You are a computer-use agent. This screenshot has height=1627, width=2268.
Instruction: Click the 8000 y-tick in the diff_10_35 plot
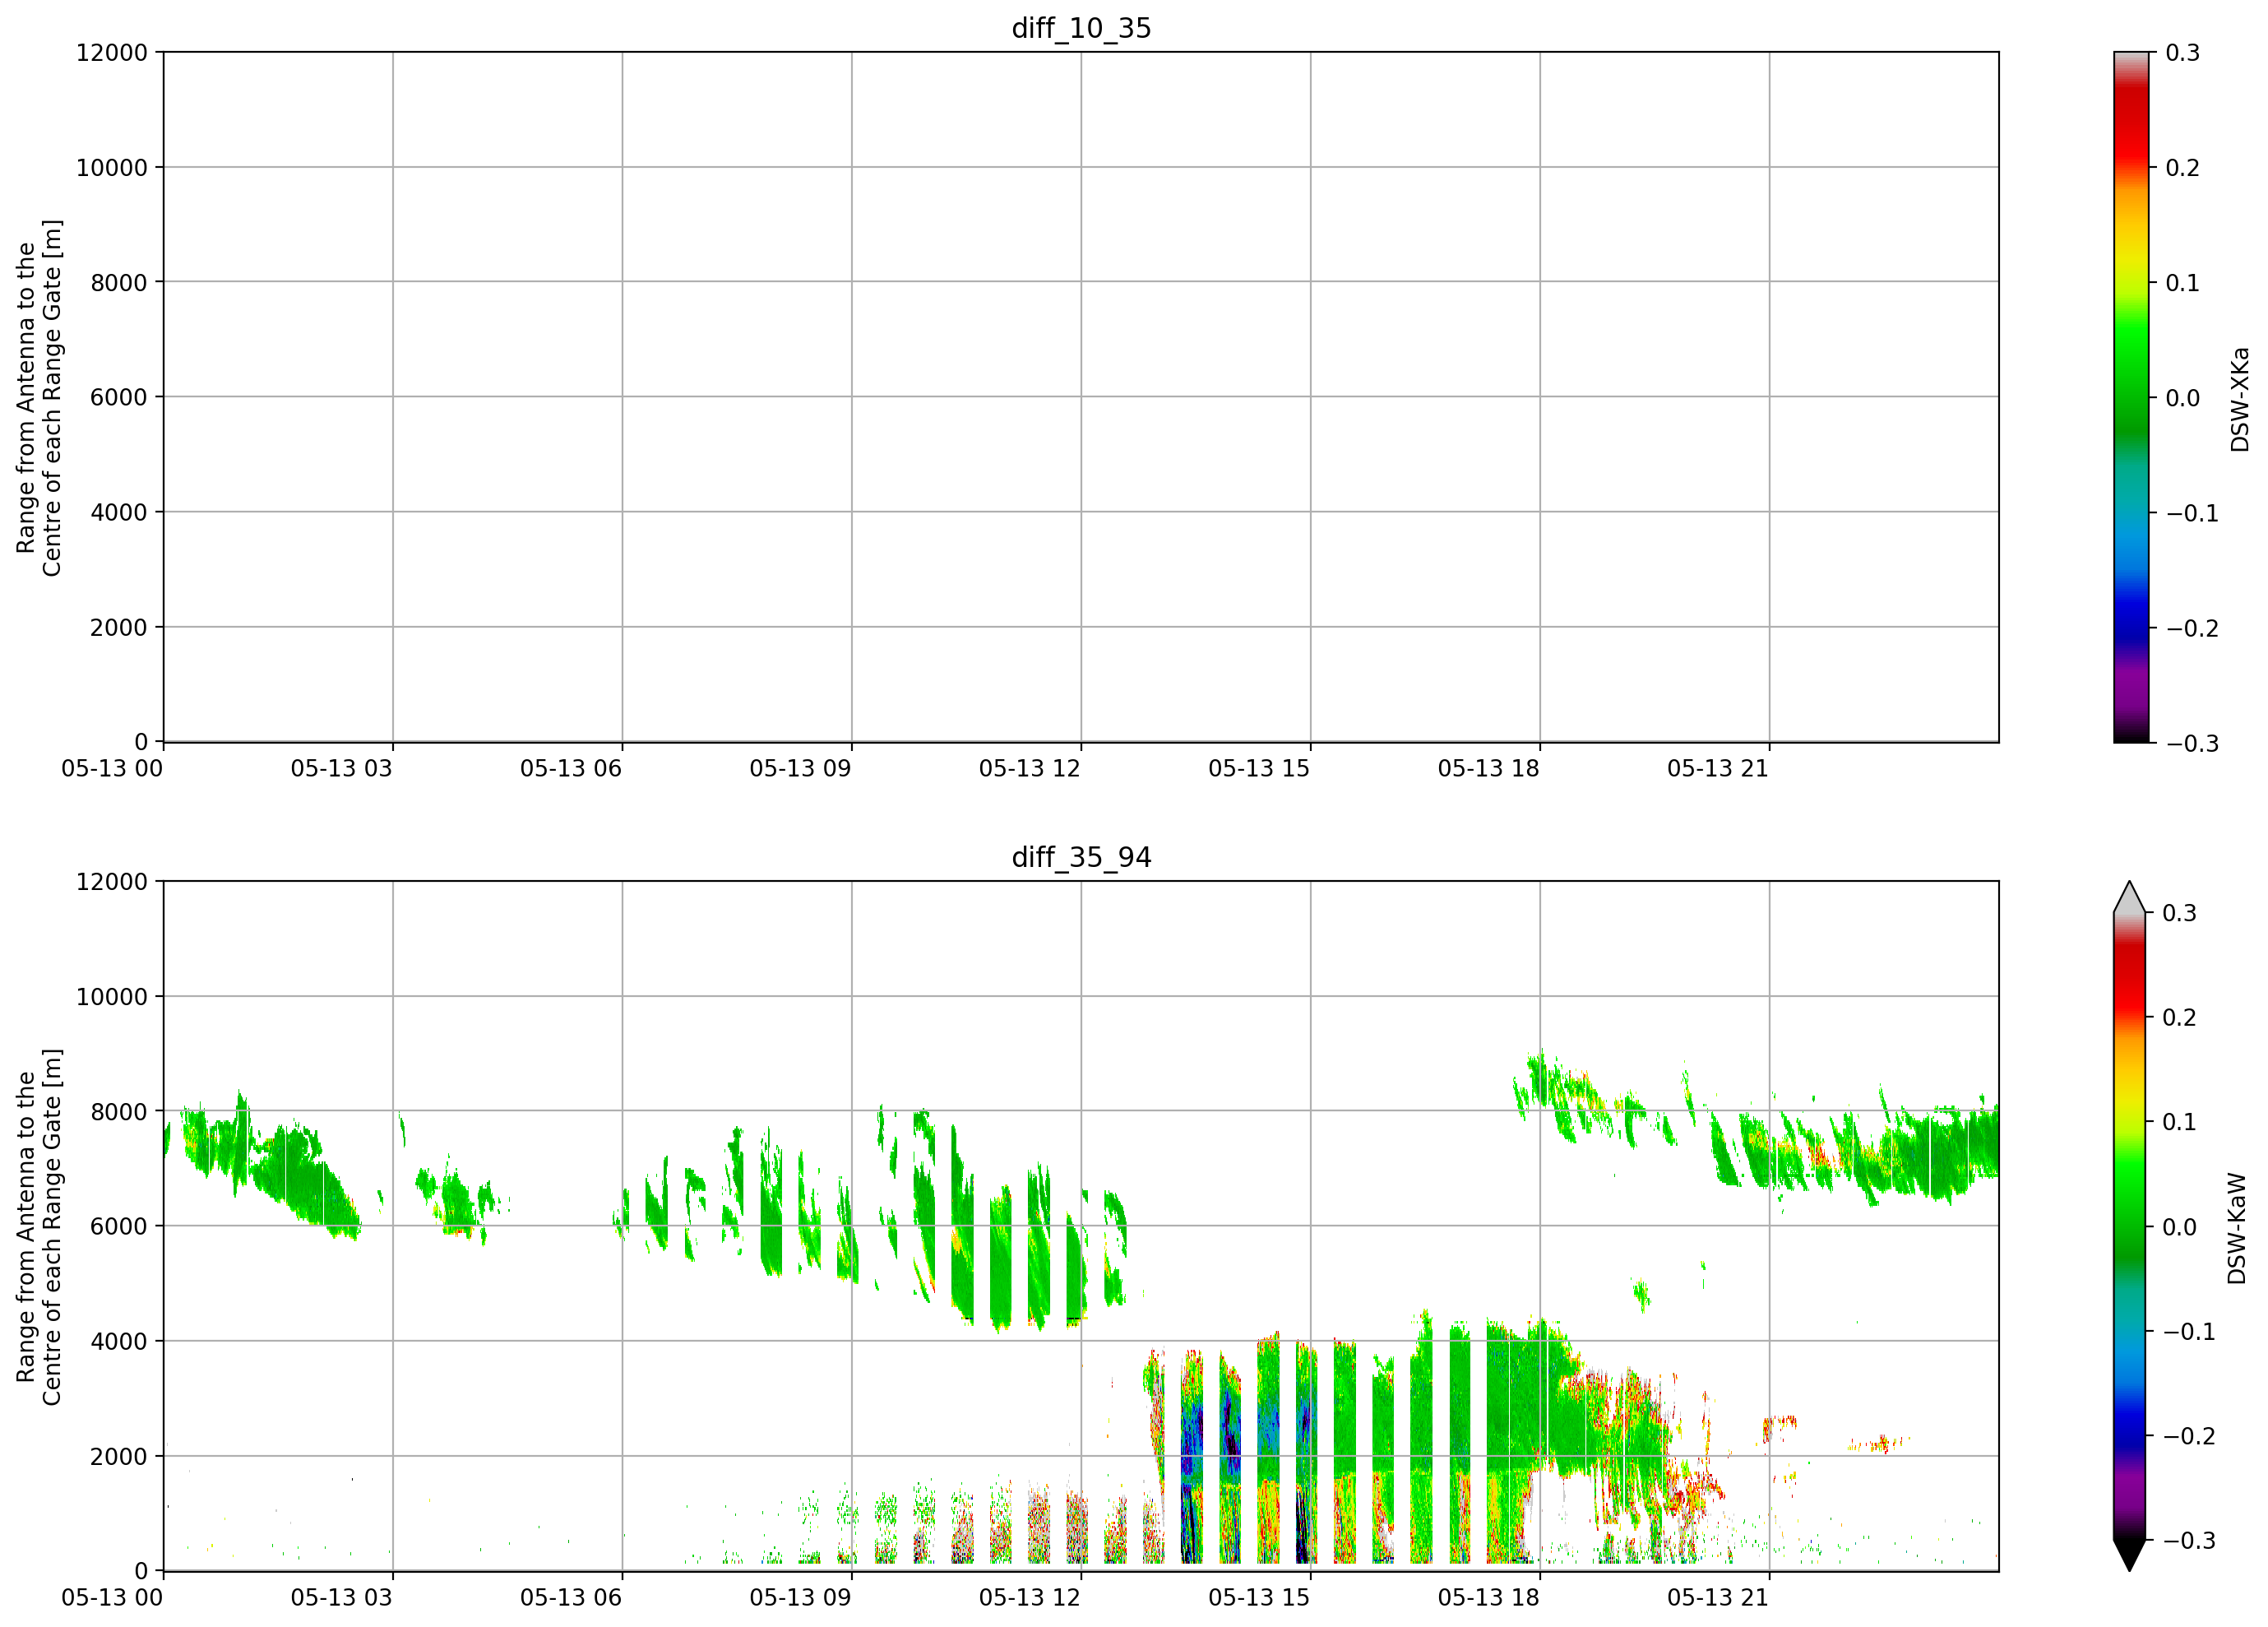[119, 283]
